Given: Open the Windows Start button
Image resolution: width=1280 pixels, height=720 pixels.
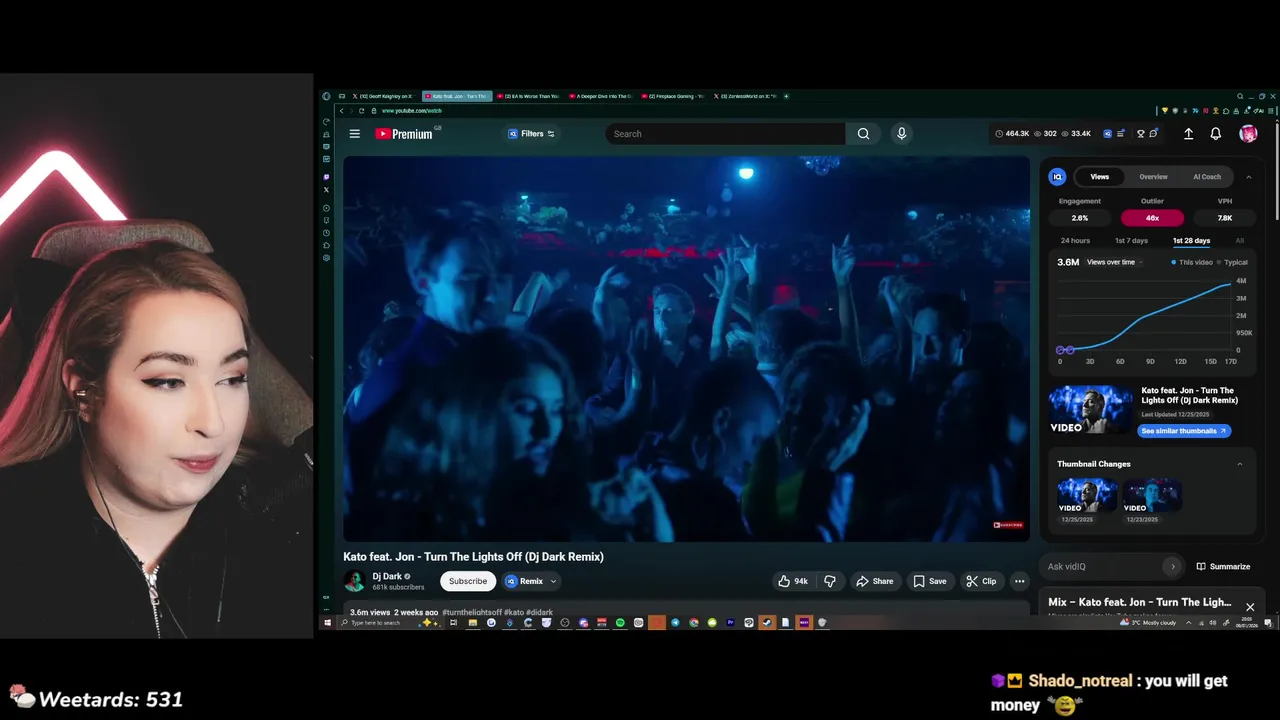Looking at the screenshot, I should (327, 623).
